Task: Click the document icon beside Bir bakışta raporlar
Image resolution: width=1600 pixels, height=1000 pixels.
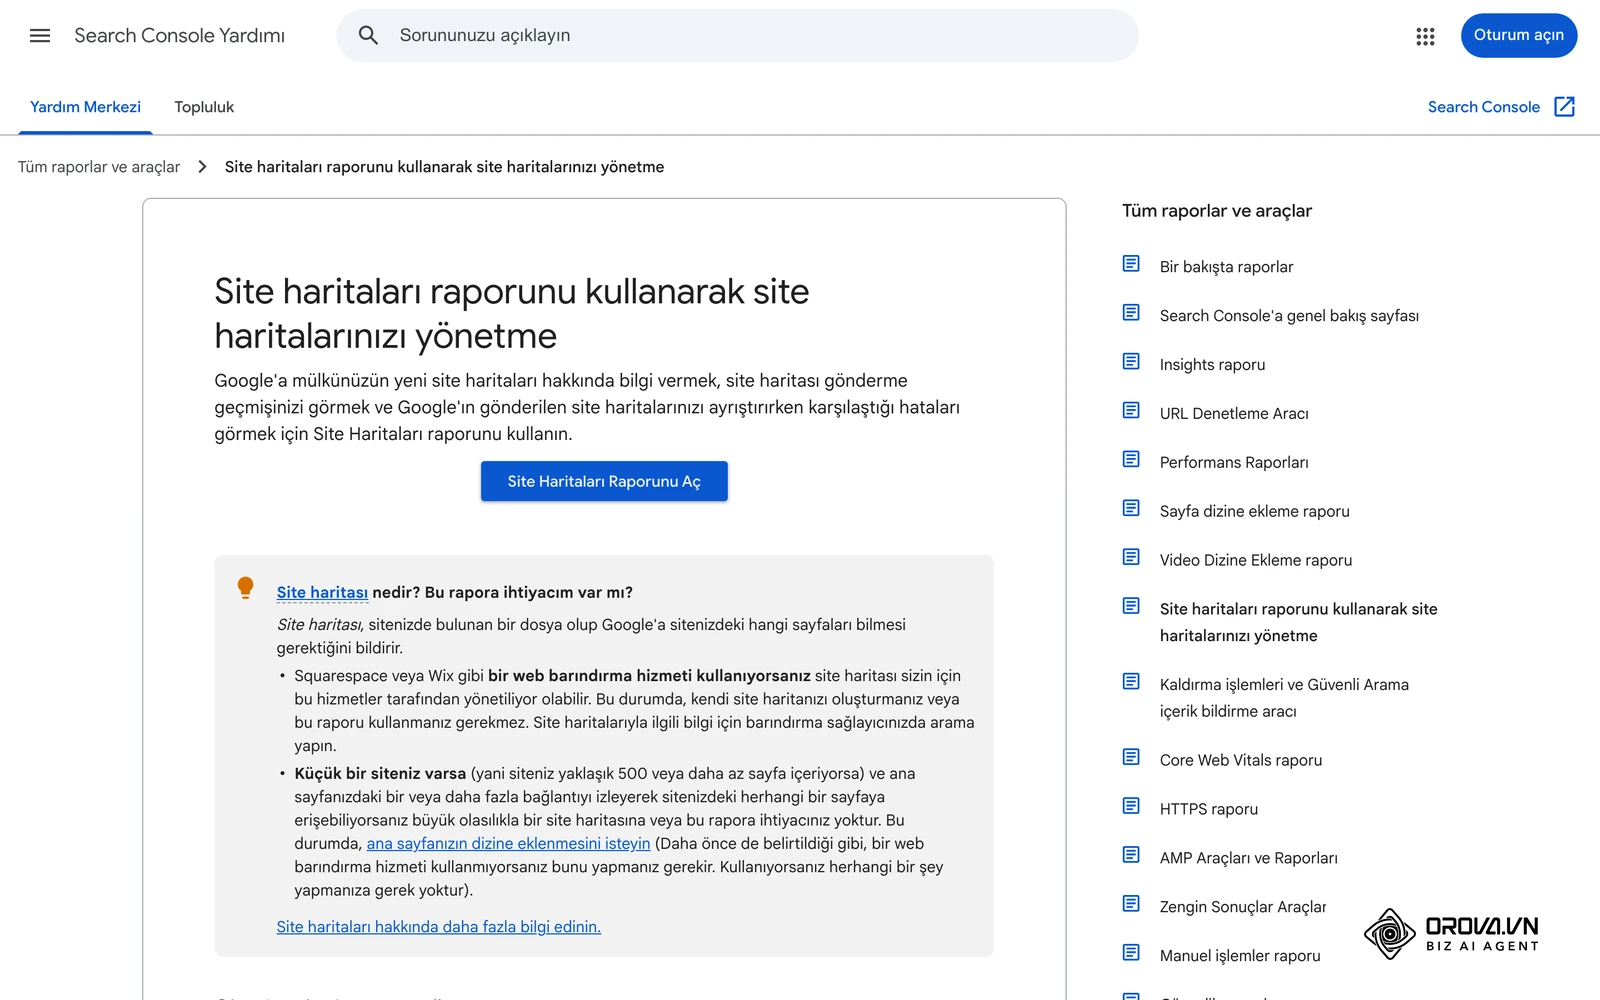Action: pyautogui.click(x=1131, y=264)
